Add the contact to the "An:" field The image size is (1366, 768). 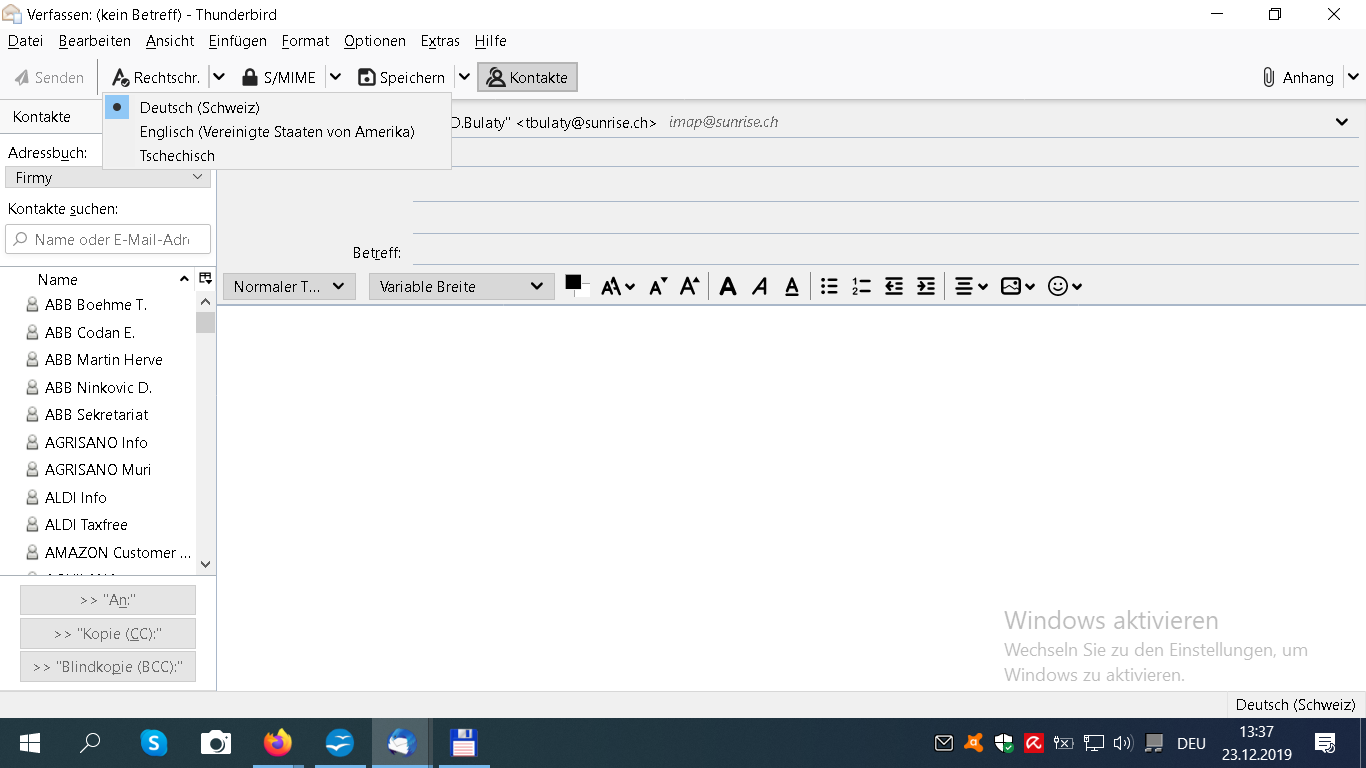point(108,600)
